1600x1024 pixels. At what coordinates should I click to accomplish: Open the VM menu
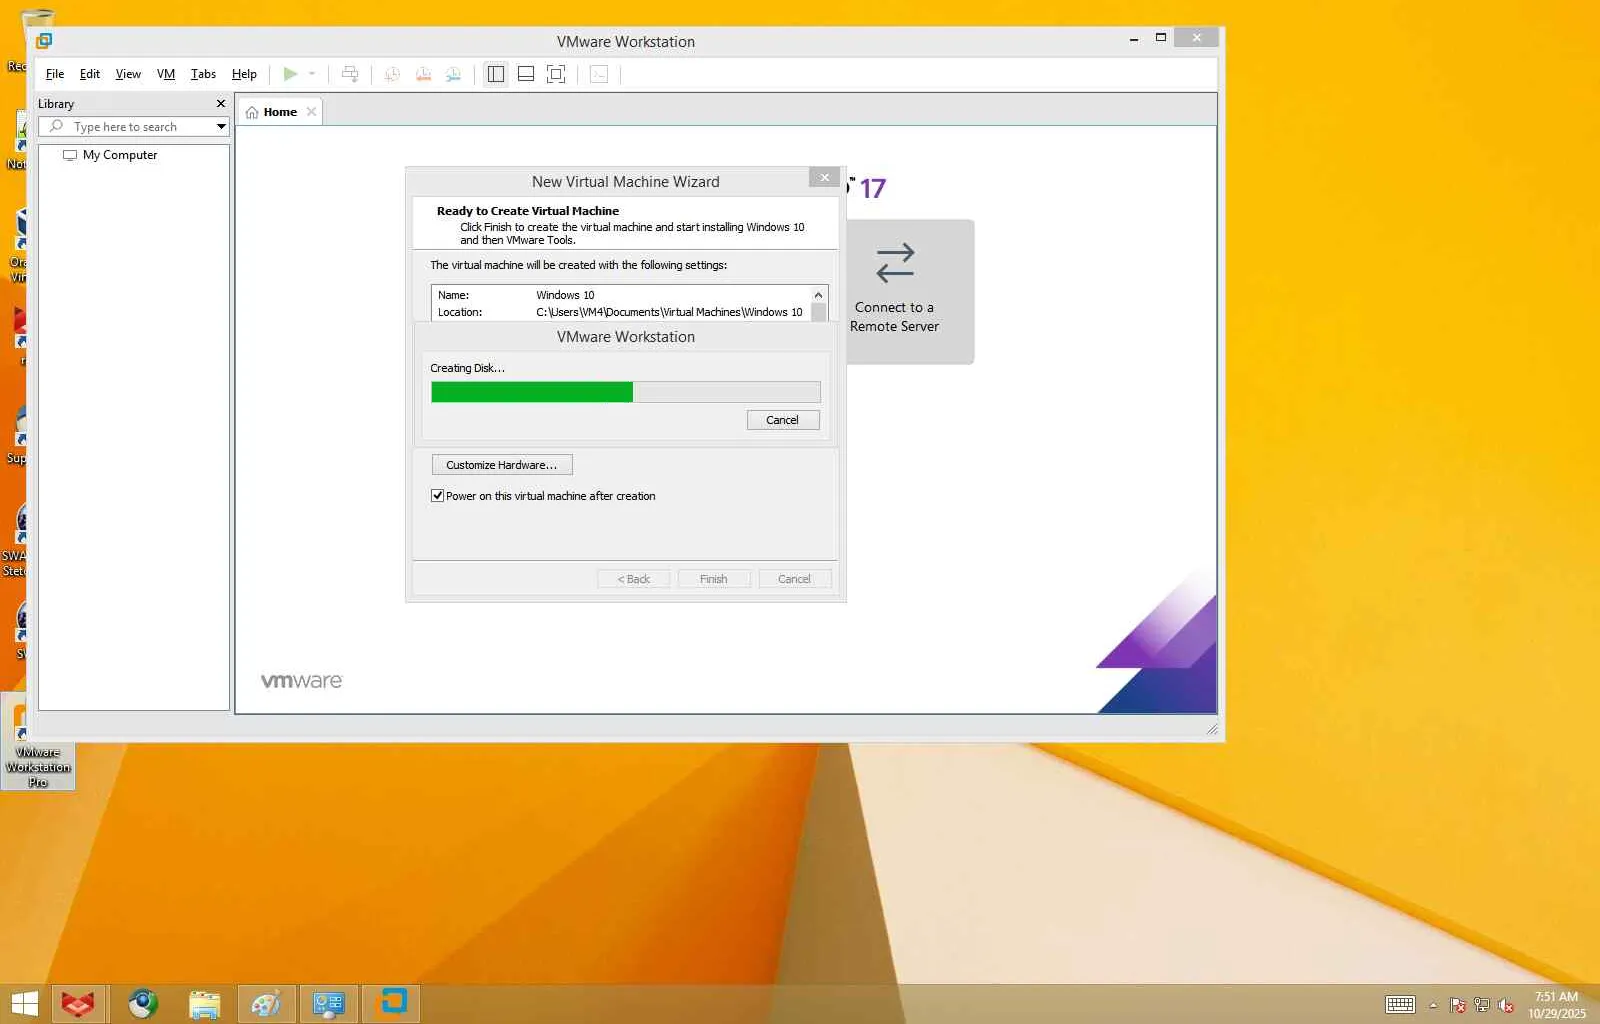166,74
